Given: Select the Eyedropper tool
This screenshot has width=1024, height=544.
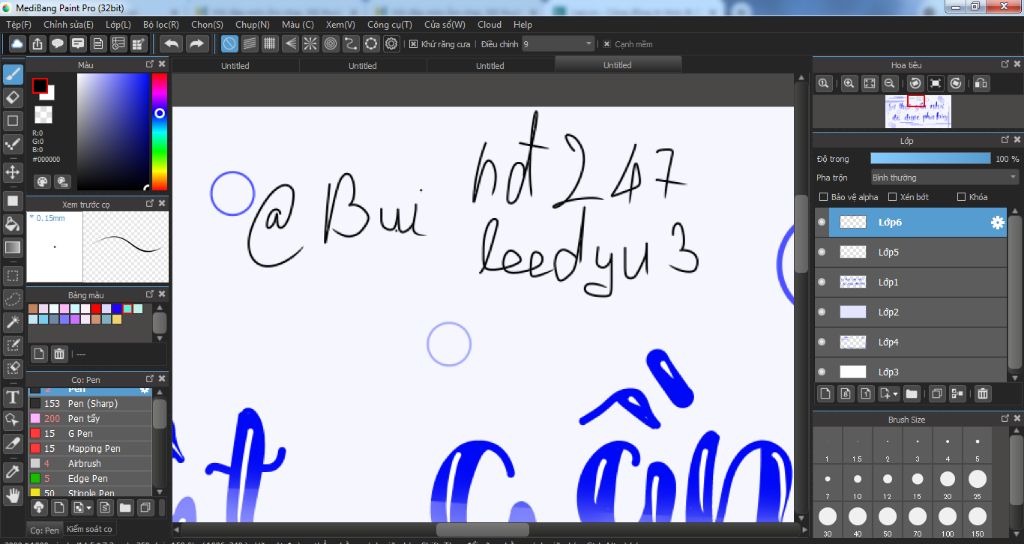Looking at the screenshot, I should pyautogui.click(x=12, y=471).
